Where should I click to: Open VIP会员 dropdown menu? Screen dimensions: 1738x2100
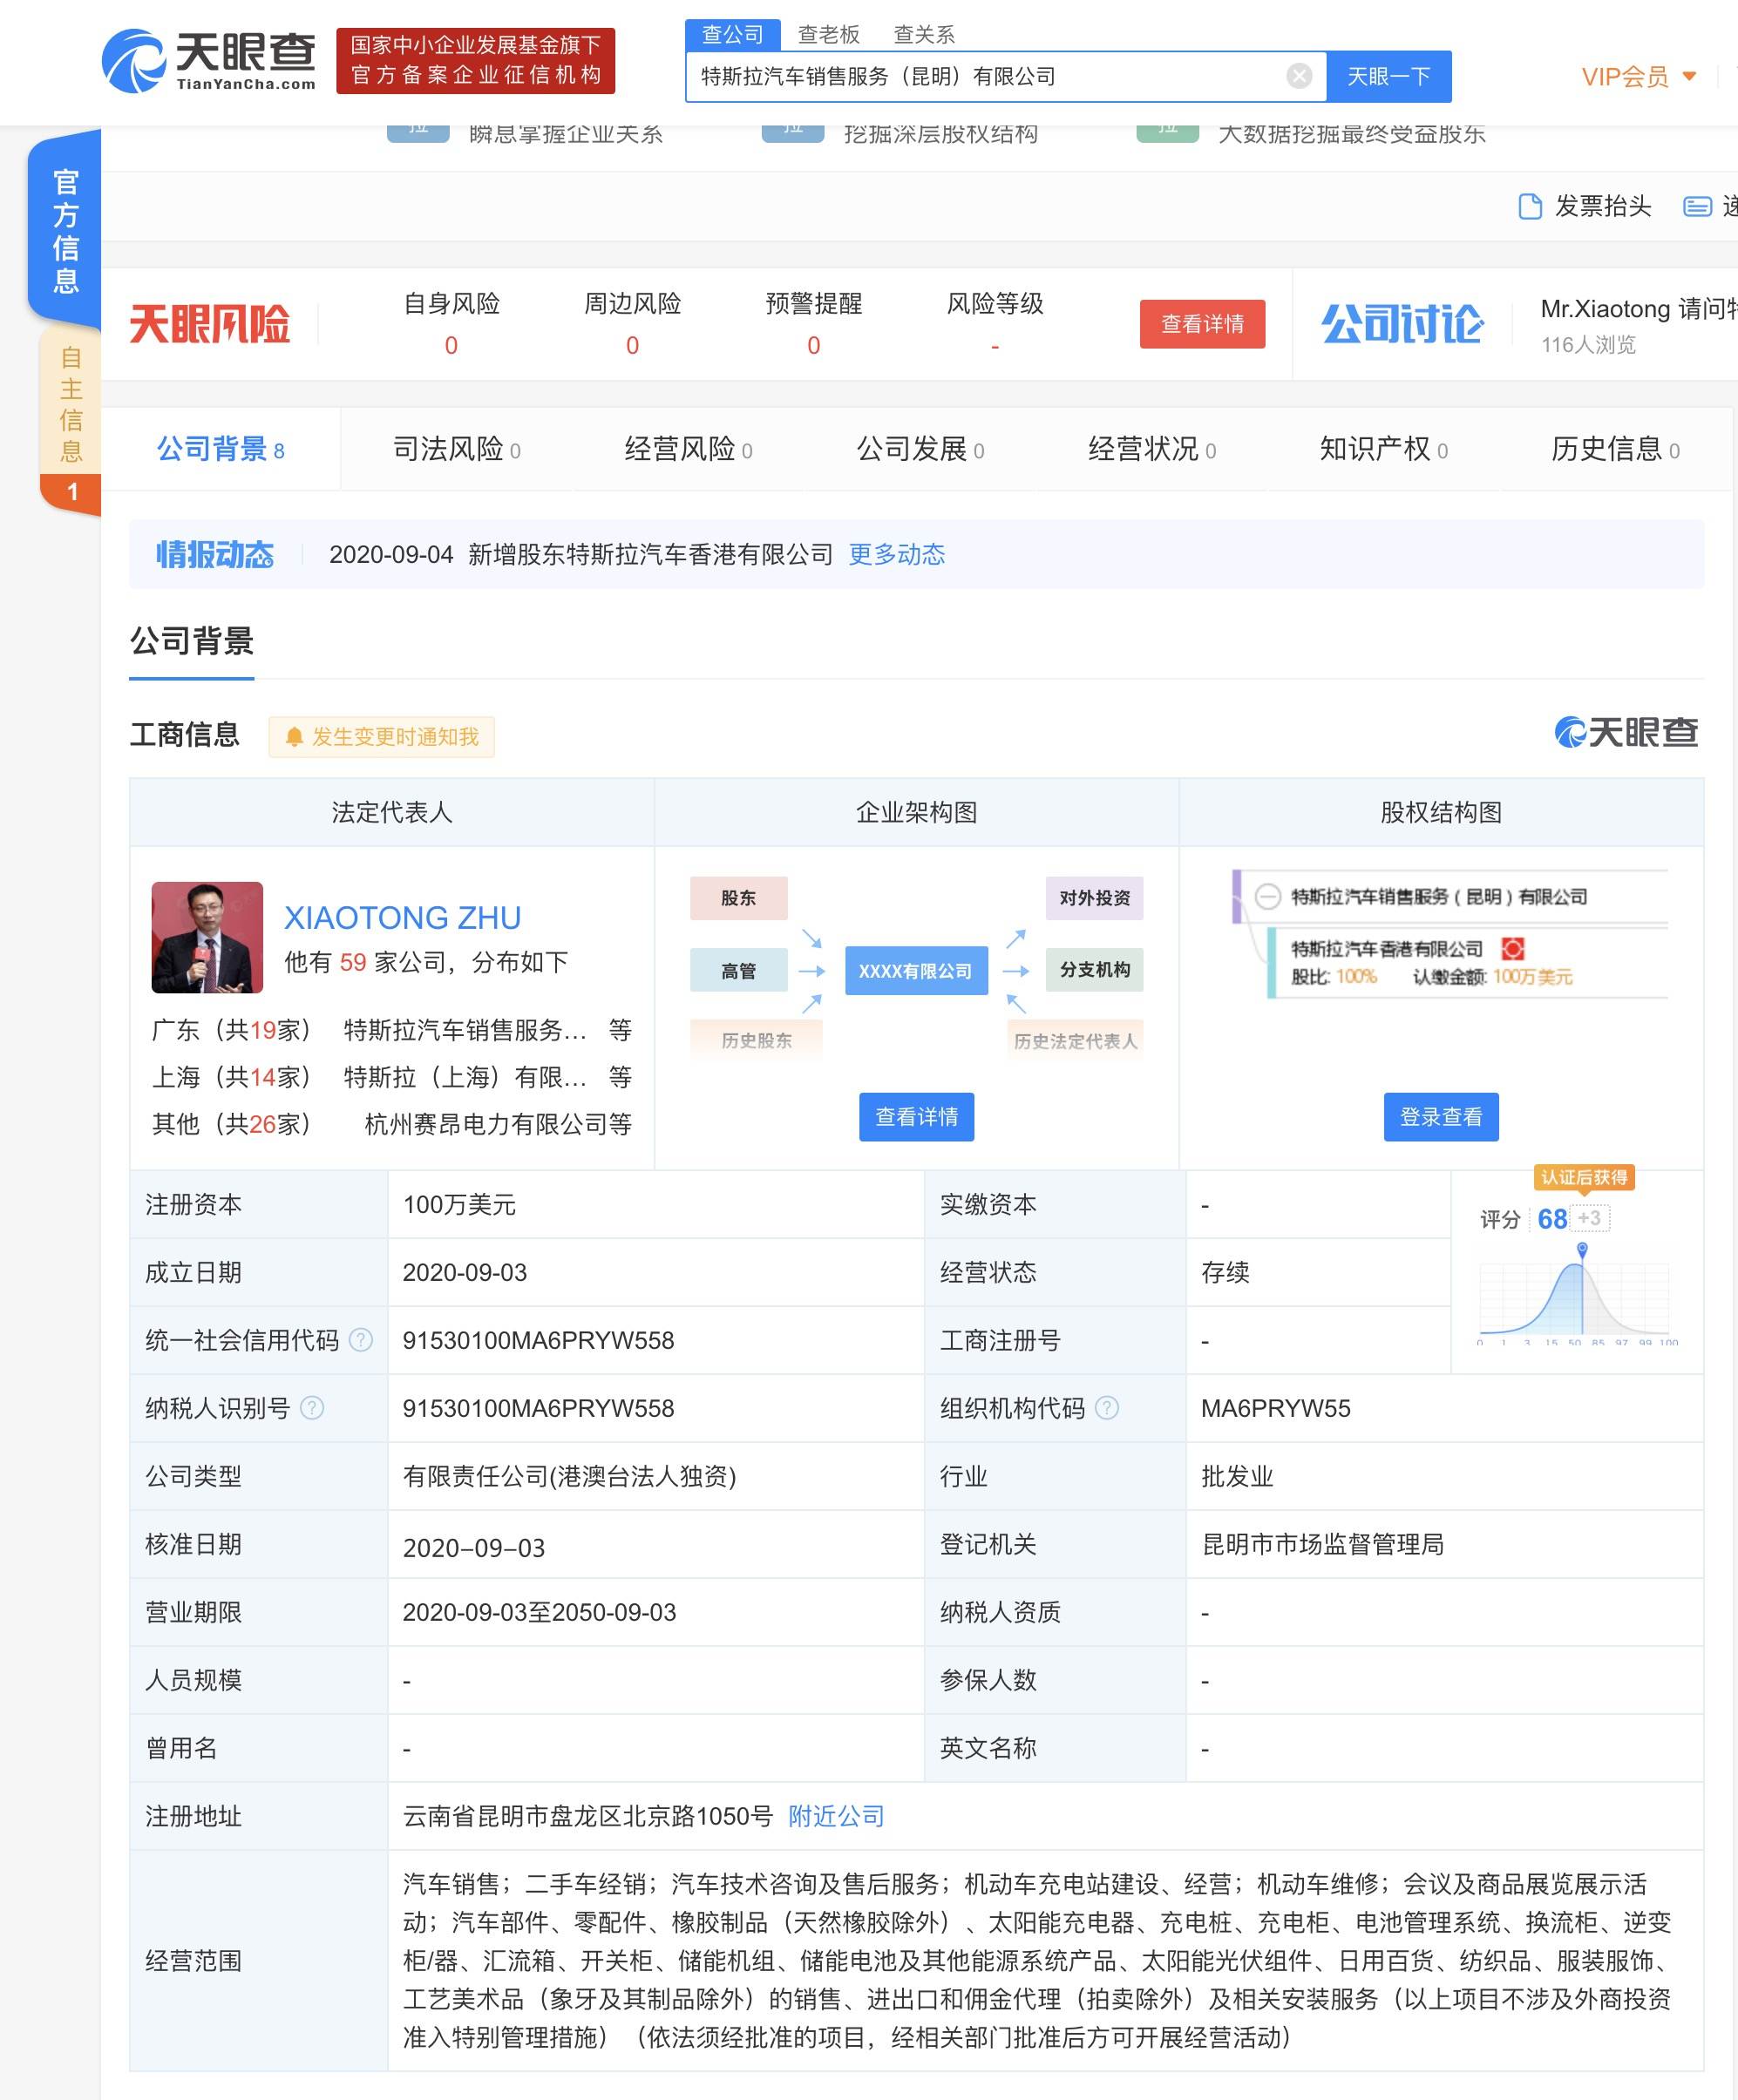[x=1639, y=76]
